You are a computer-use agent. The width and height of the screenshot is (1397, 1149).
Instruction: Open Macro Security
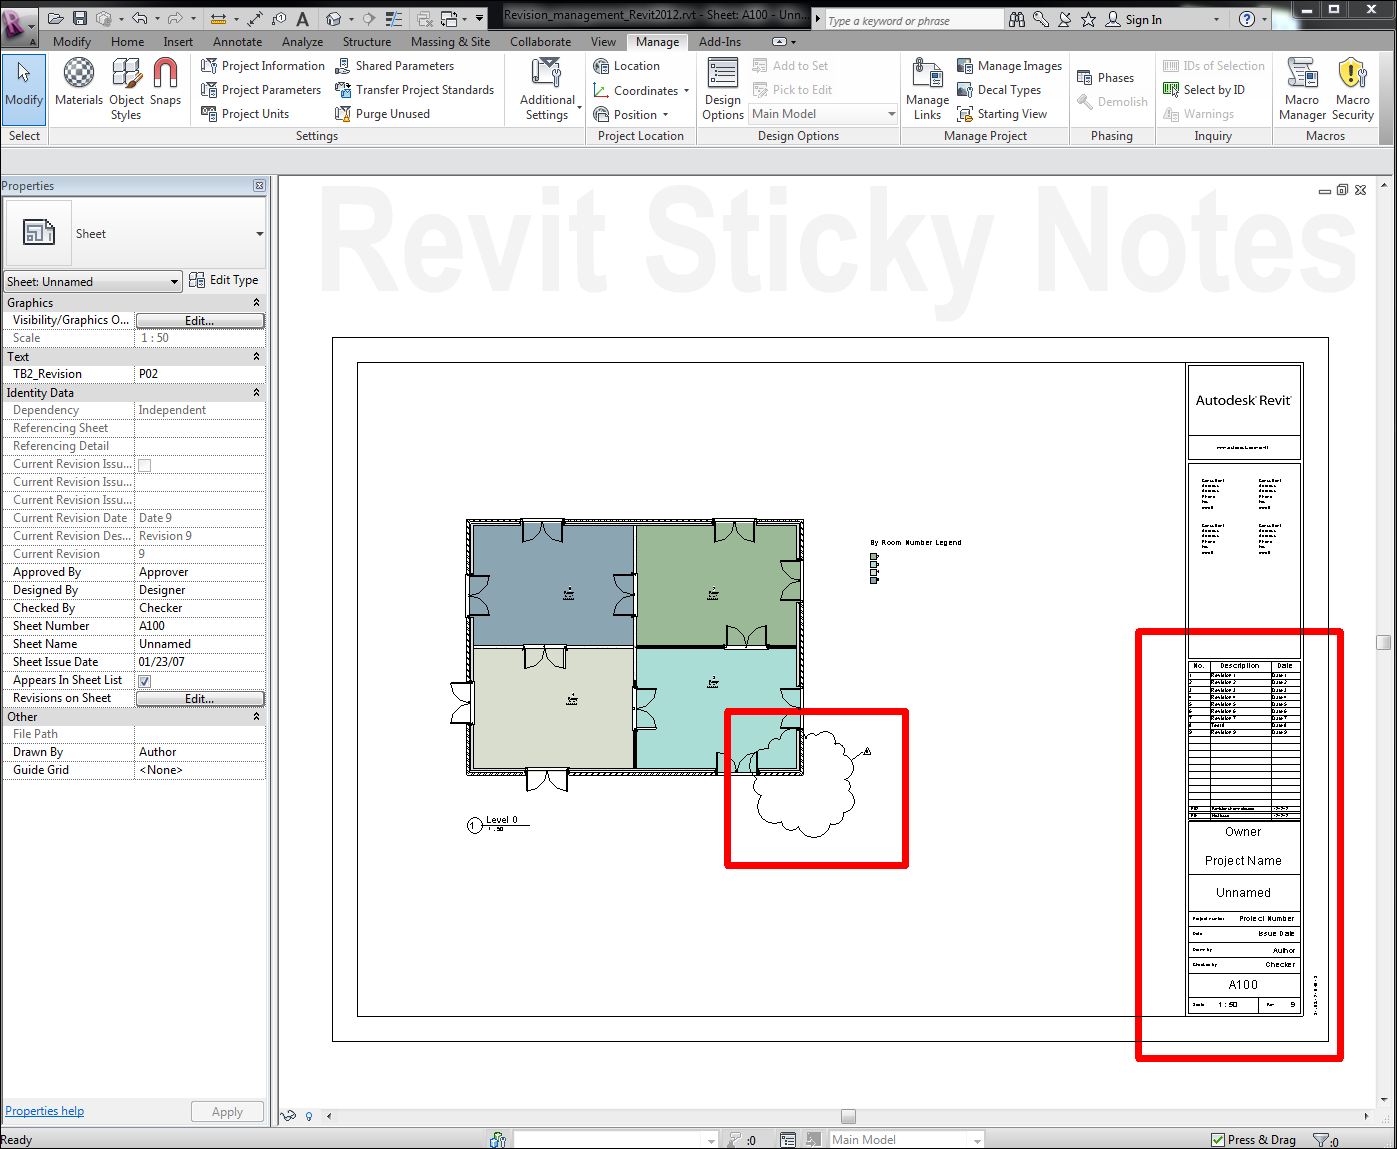click(1353, 89)
